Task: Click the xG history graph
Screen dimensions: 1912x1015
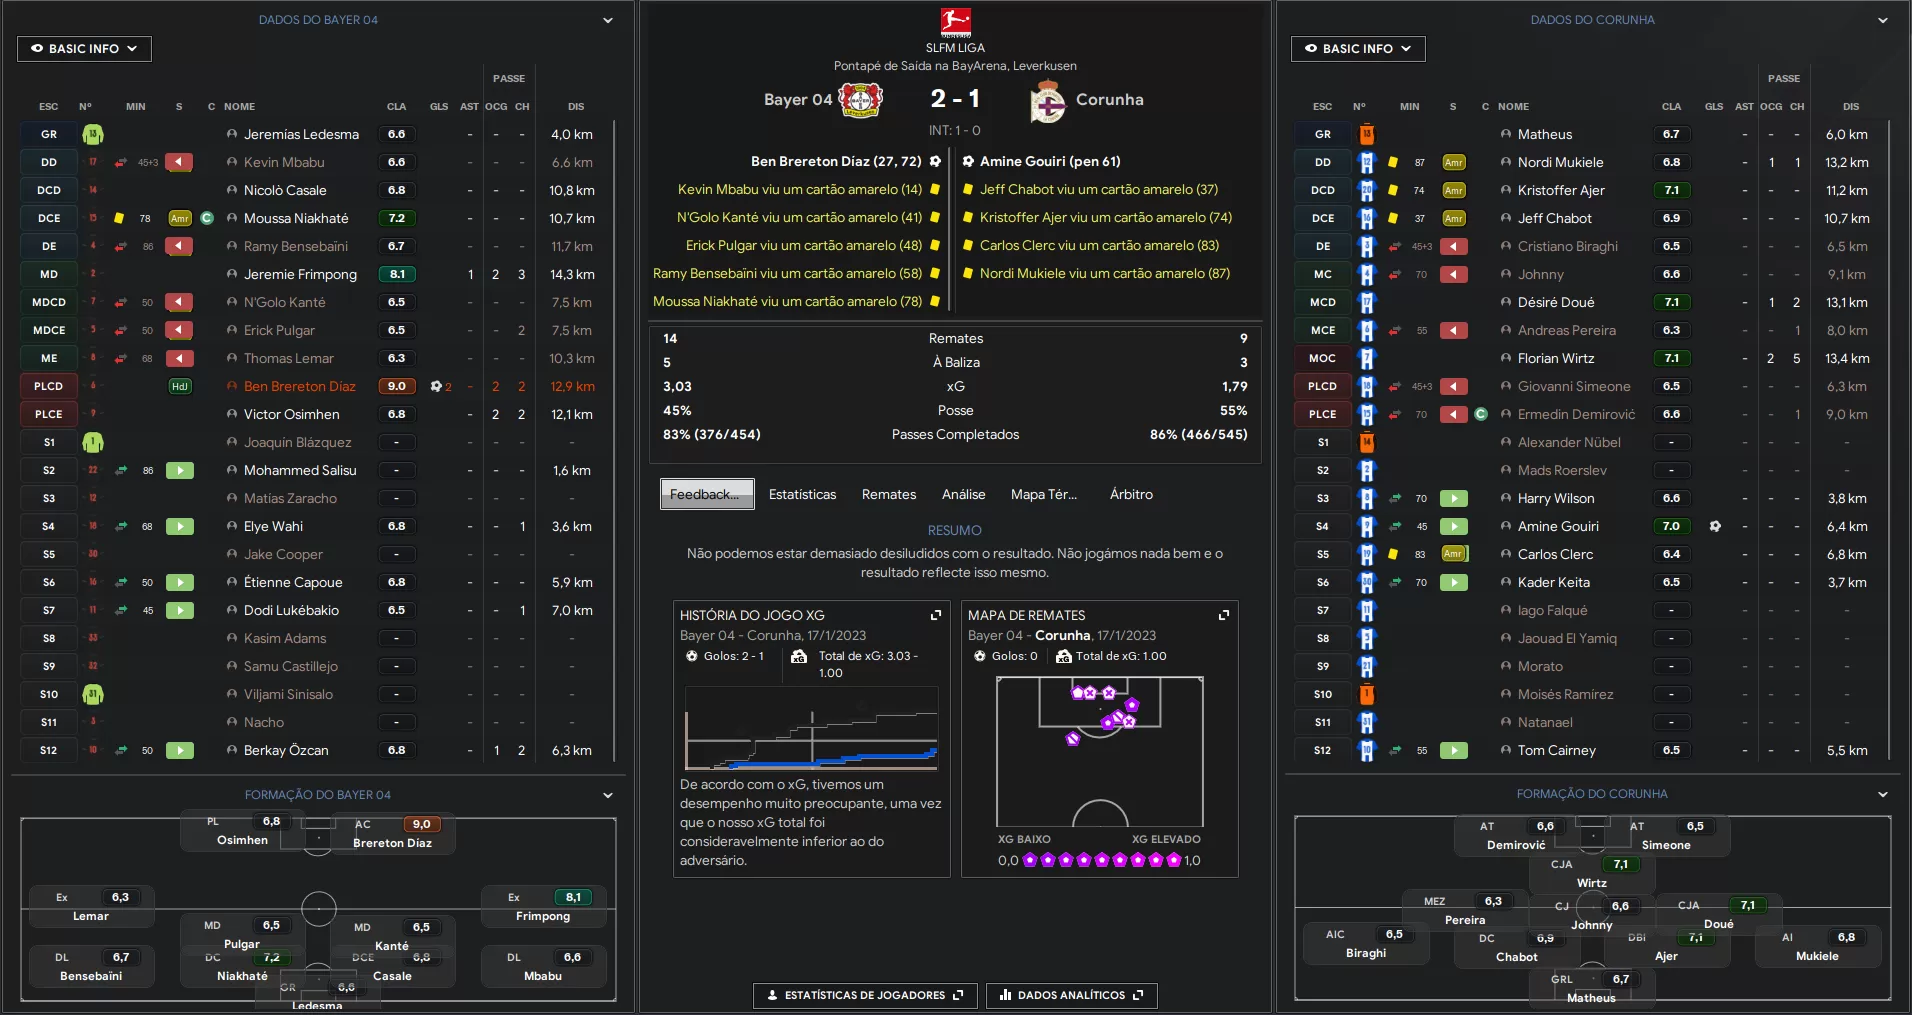Action: (x=811, y=728)
